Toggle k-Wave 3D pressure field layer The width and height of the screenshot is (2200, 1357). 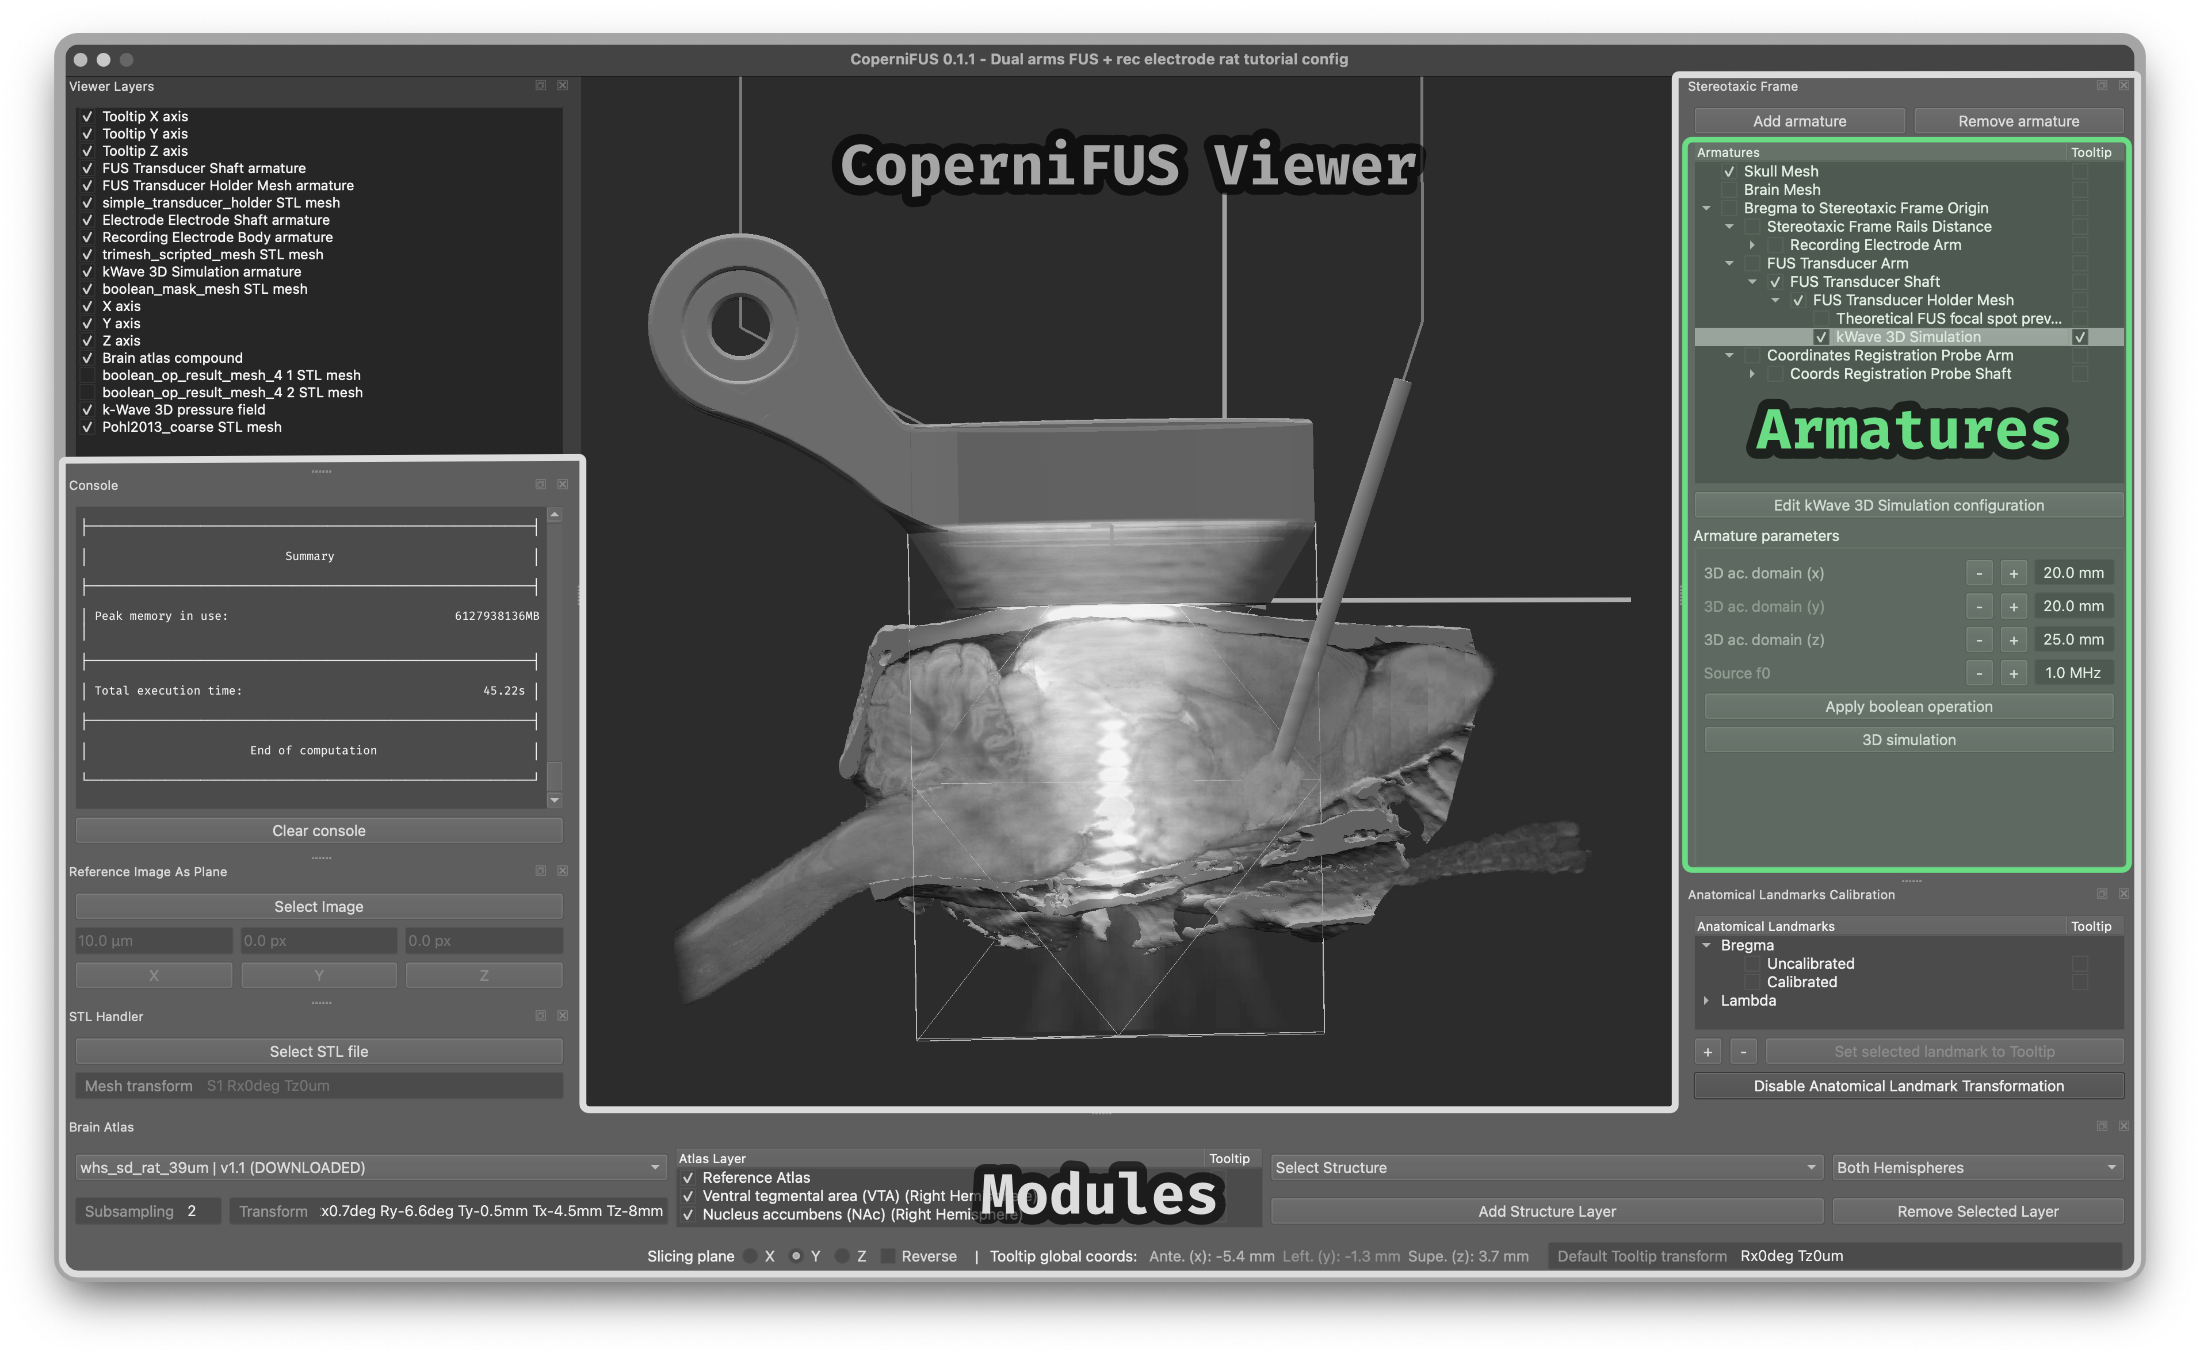(x=87, y=410)
